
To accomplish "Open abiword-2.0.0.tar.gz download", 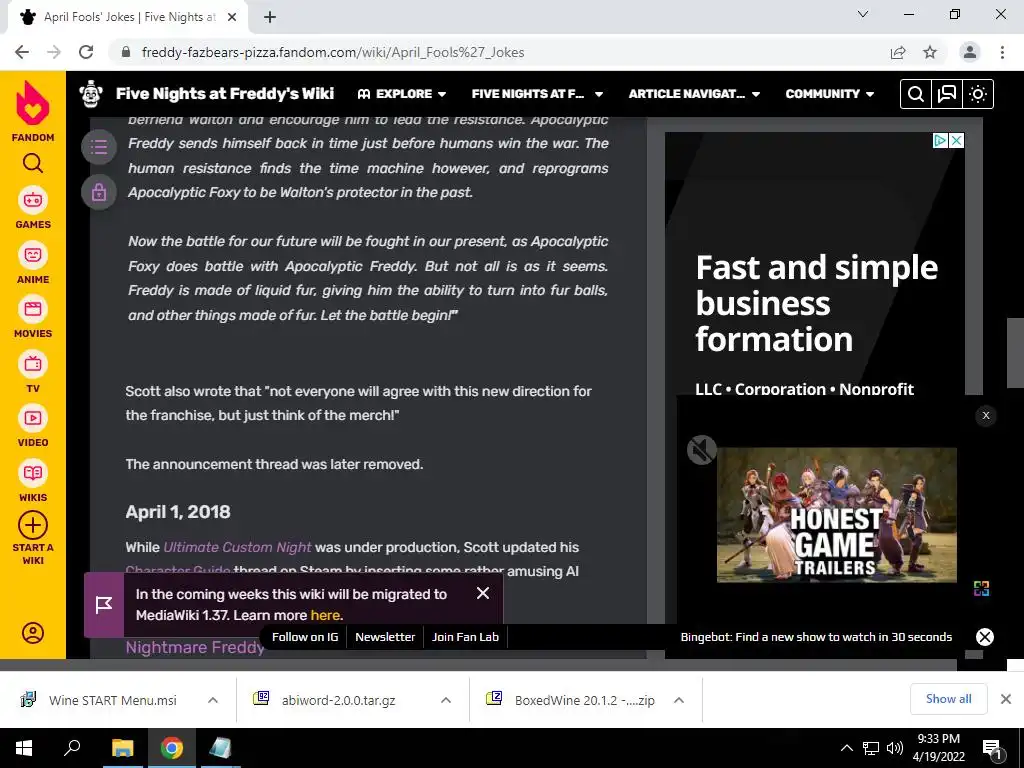I will [x=338, y=700].
